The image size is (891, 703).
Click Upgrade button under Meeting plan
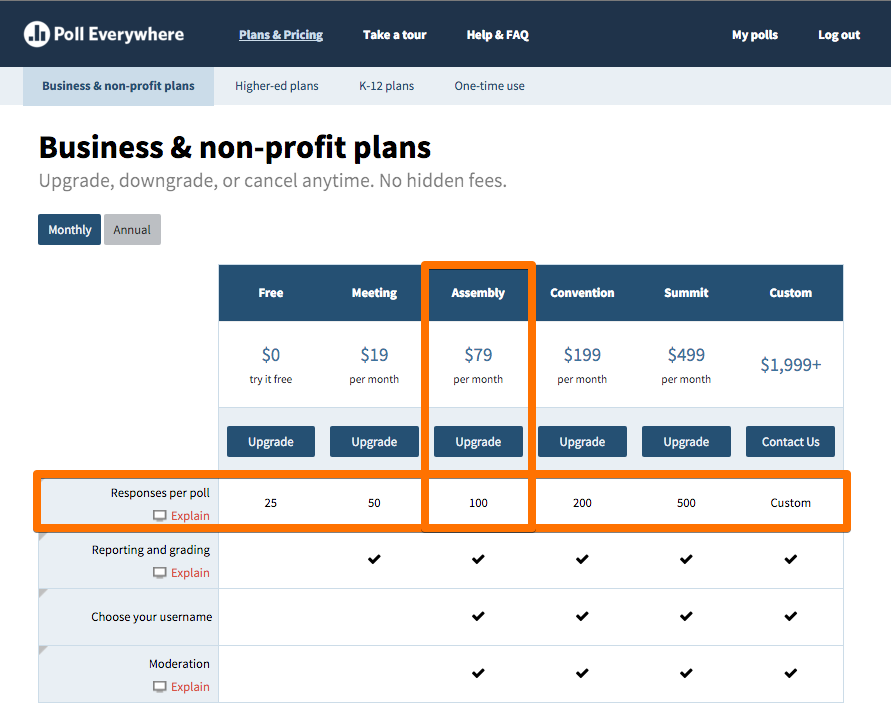[374, 442]
